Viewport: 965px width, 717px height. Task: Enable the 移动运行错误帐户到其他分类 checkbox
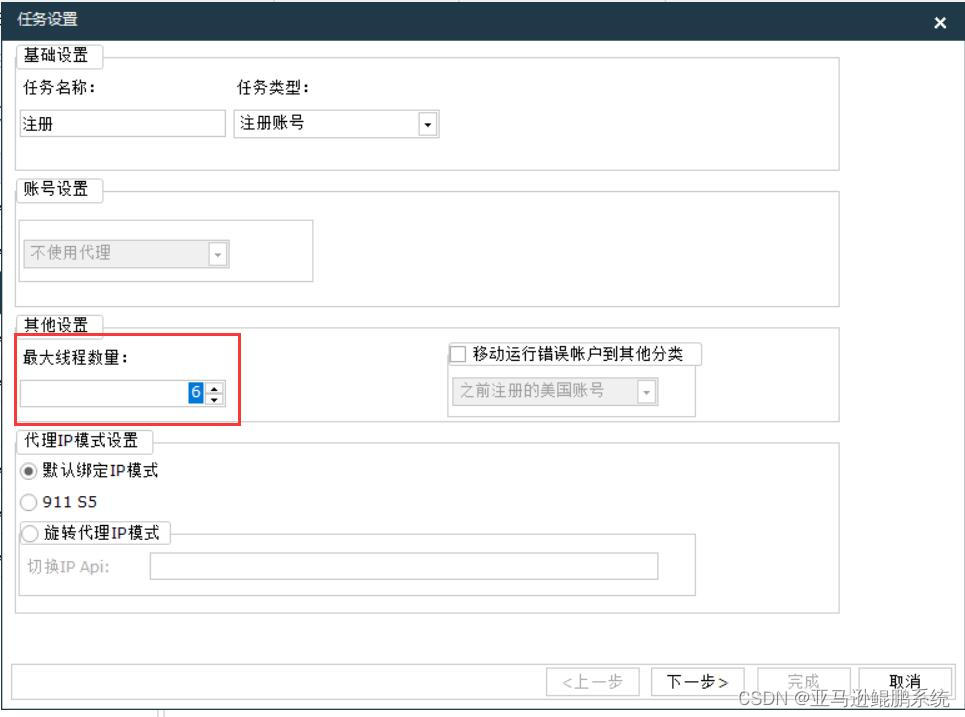coord(458,354)
